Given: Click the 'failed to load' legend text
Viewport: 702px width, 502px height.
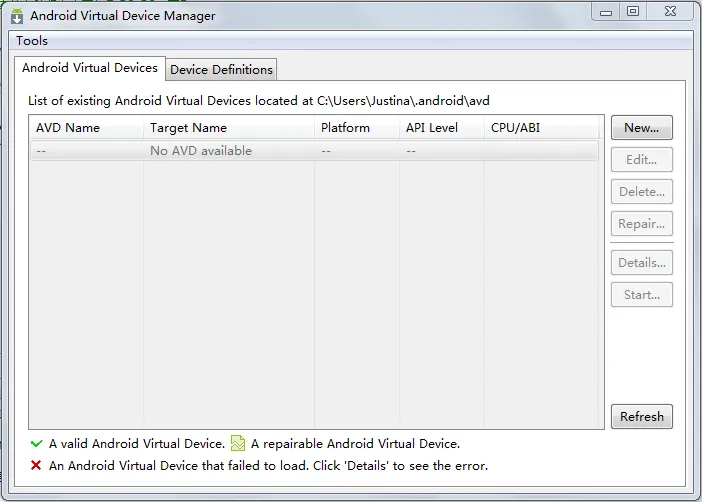Looking at the screenshot, I should [x=268, y=466].
